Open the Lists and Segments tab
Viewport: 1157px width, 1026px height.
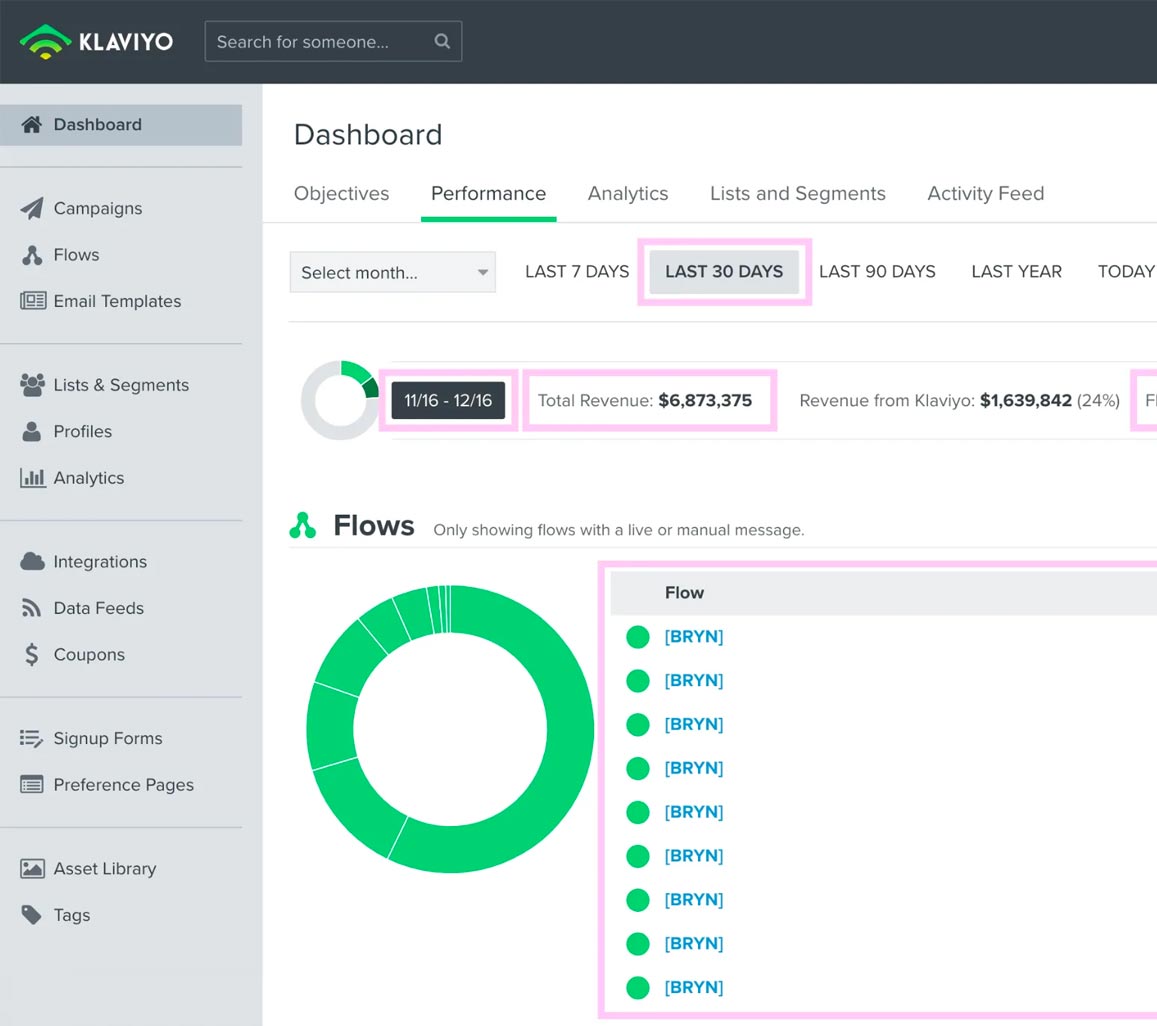[797, 194]
